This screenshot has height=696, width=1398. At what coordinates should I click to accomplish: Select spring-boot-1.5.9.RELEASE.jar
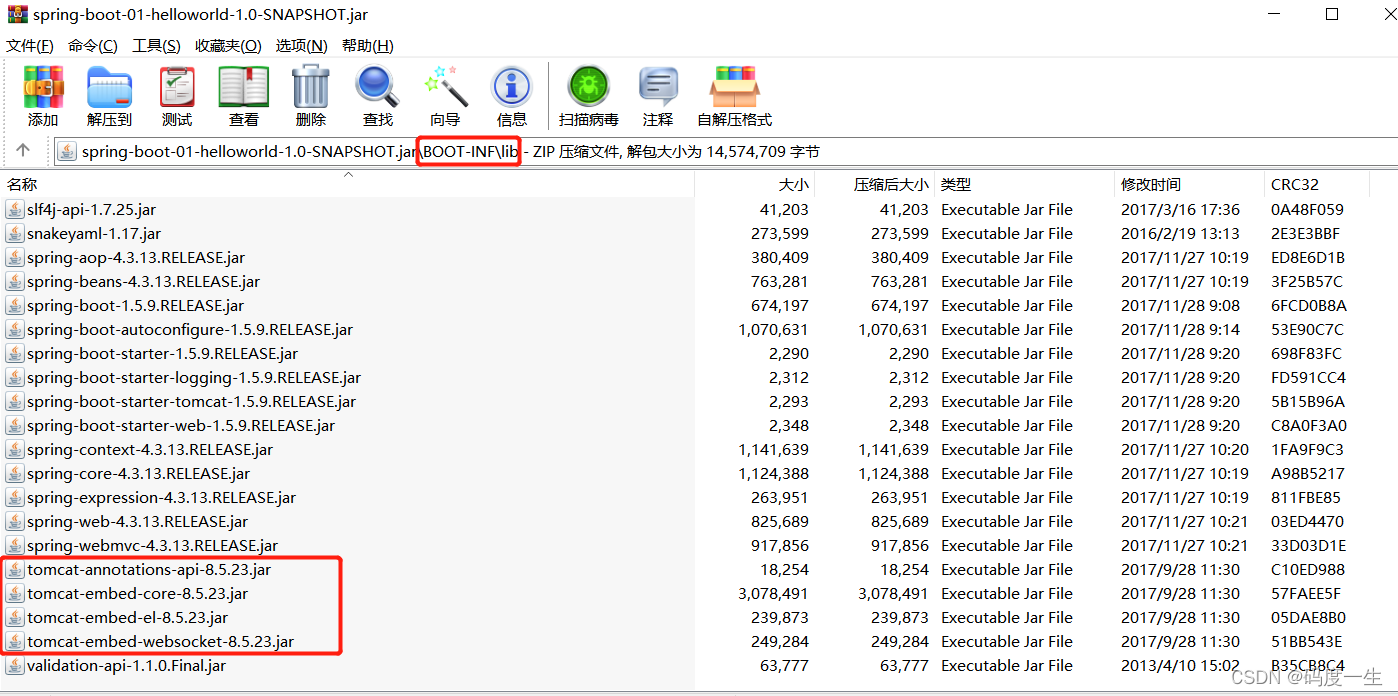135,306
